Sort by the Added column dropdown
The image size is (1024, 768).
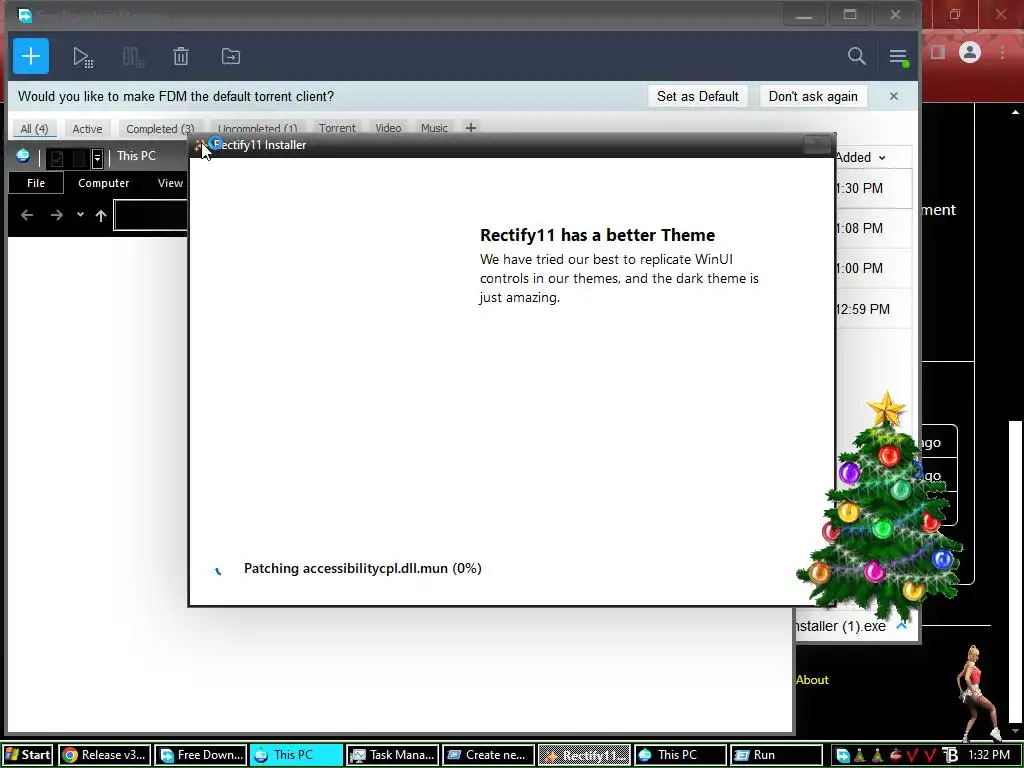(x=861, y=157)
